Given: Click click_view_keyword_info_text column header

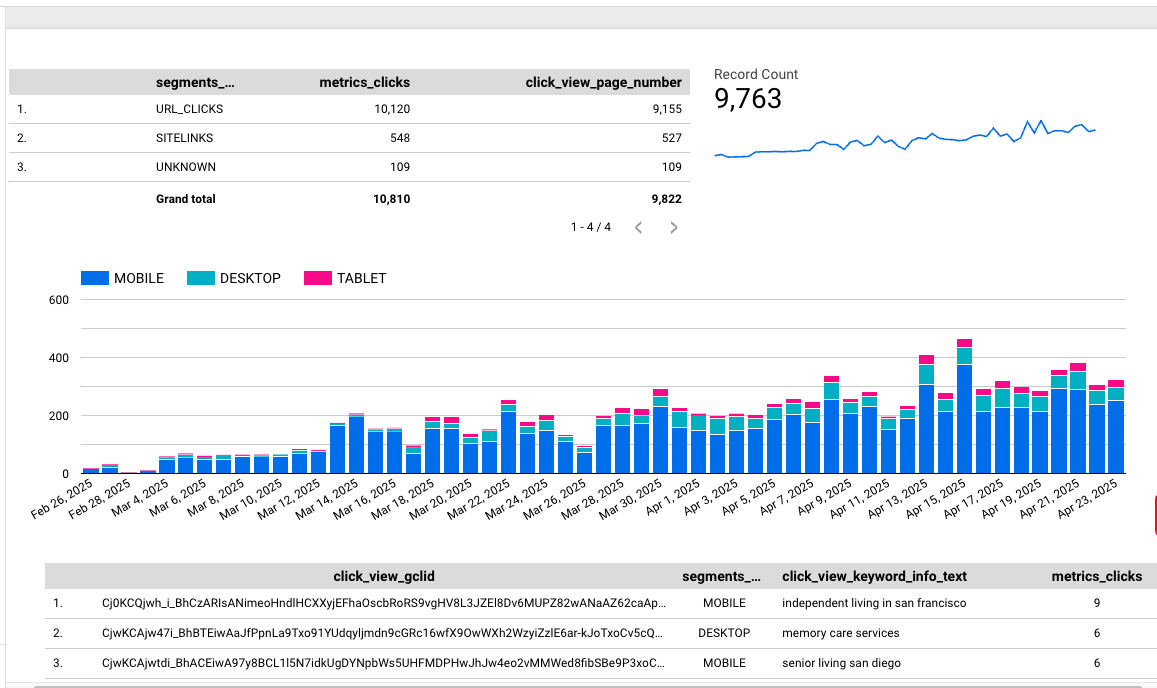Looking at the screenshot, I should point(874,576).
